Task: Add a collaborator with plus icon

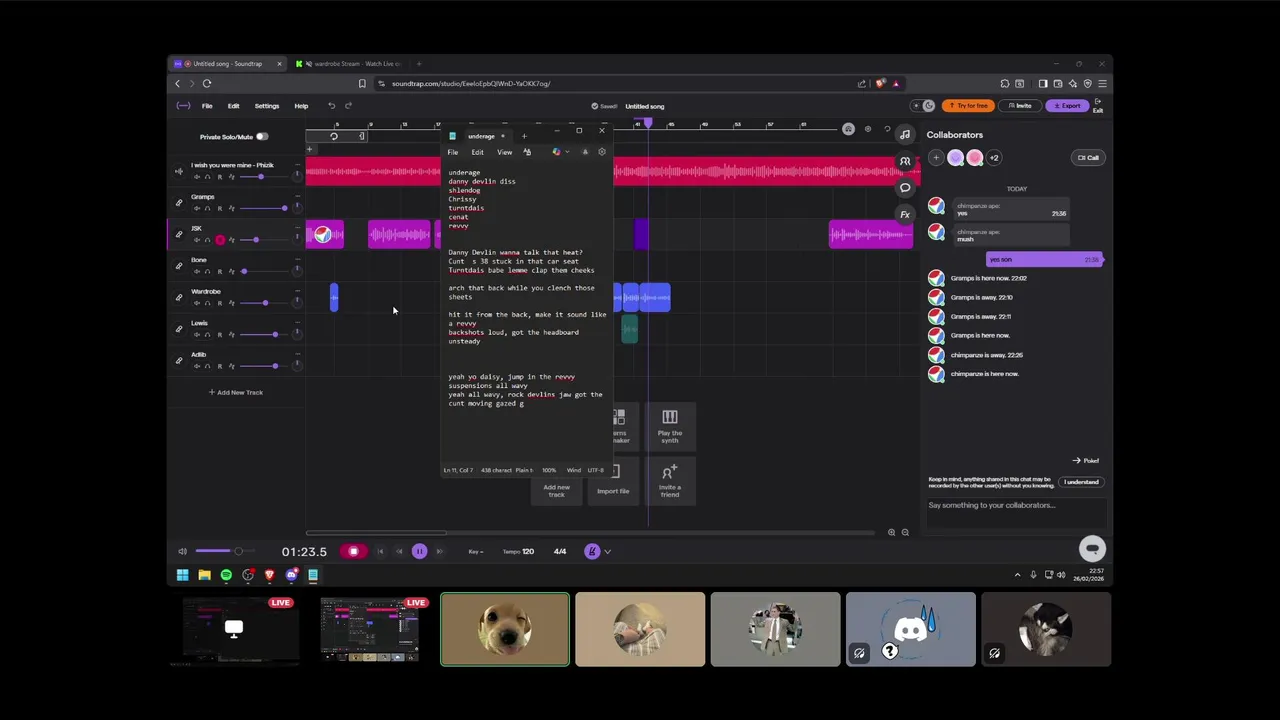Action: point(936,157)
